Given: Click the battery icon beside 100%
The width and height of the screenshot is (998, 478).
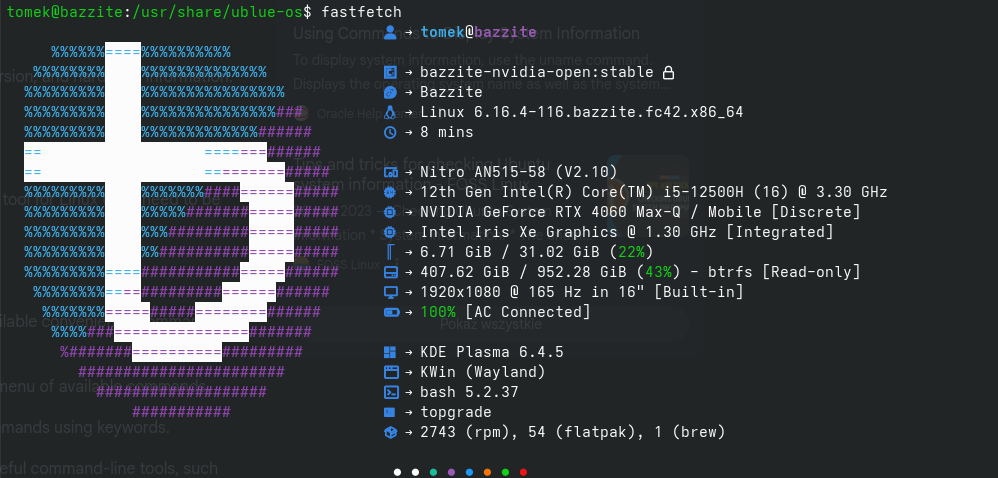Looking at the screenshot, I should coord(390,312).
